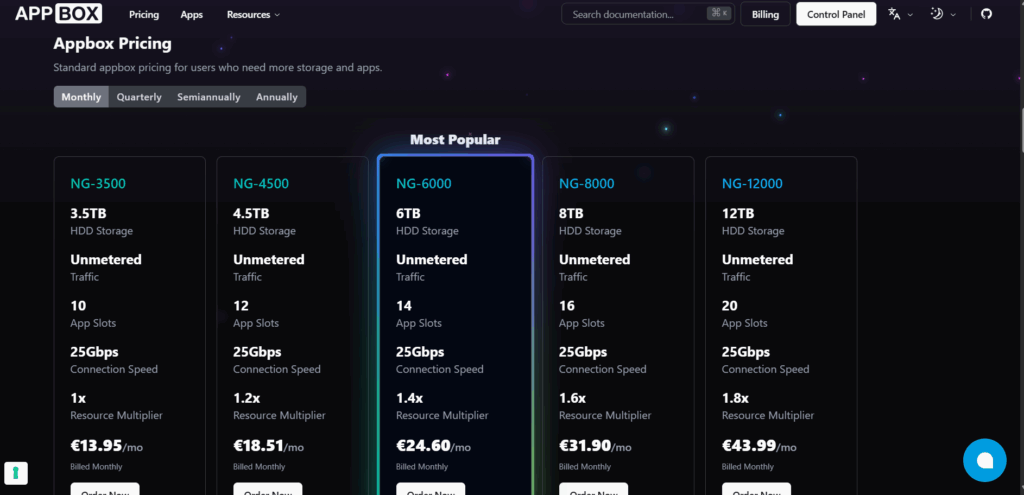Open the Apps menu item
The height and width of the screenshot is (495, 1024).
[x=191, y=14]
